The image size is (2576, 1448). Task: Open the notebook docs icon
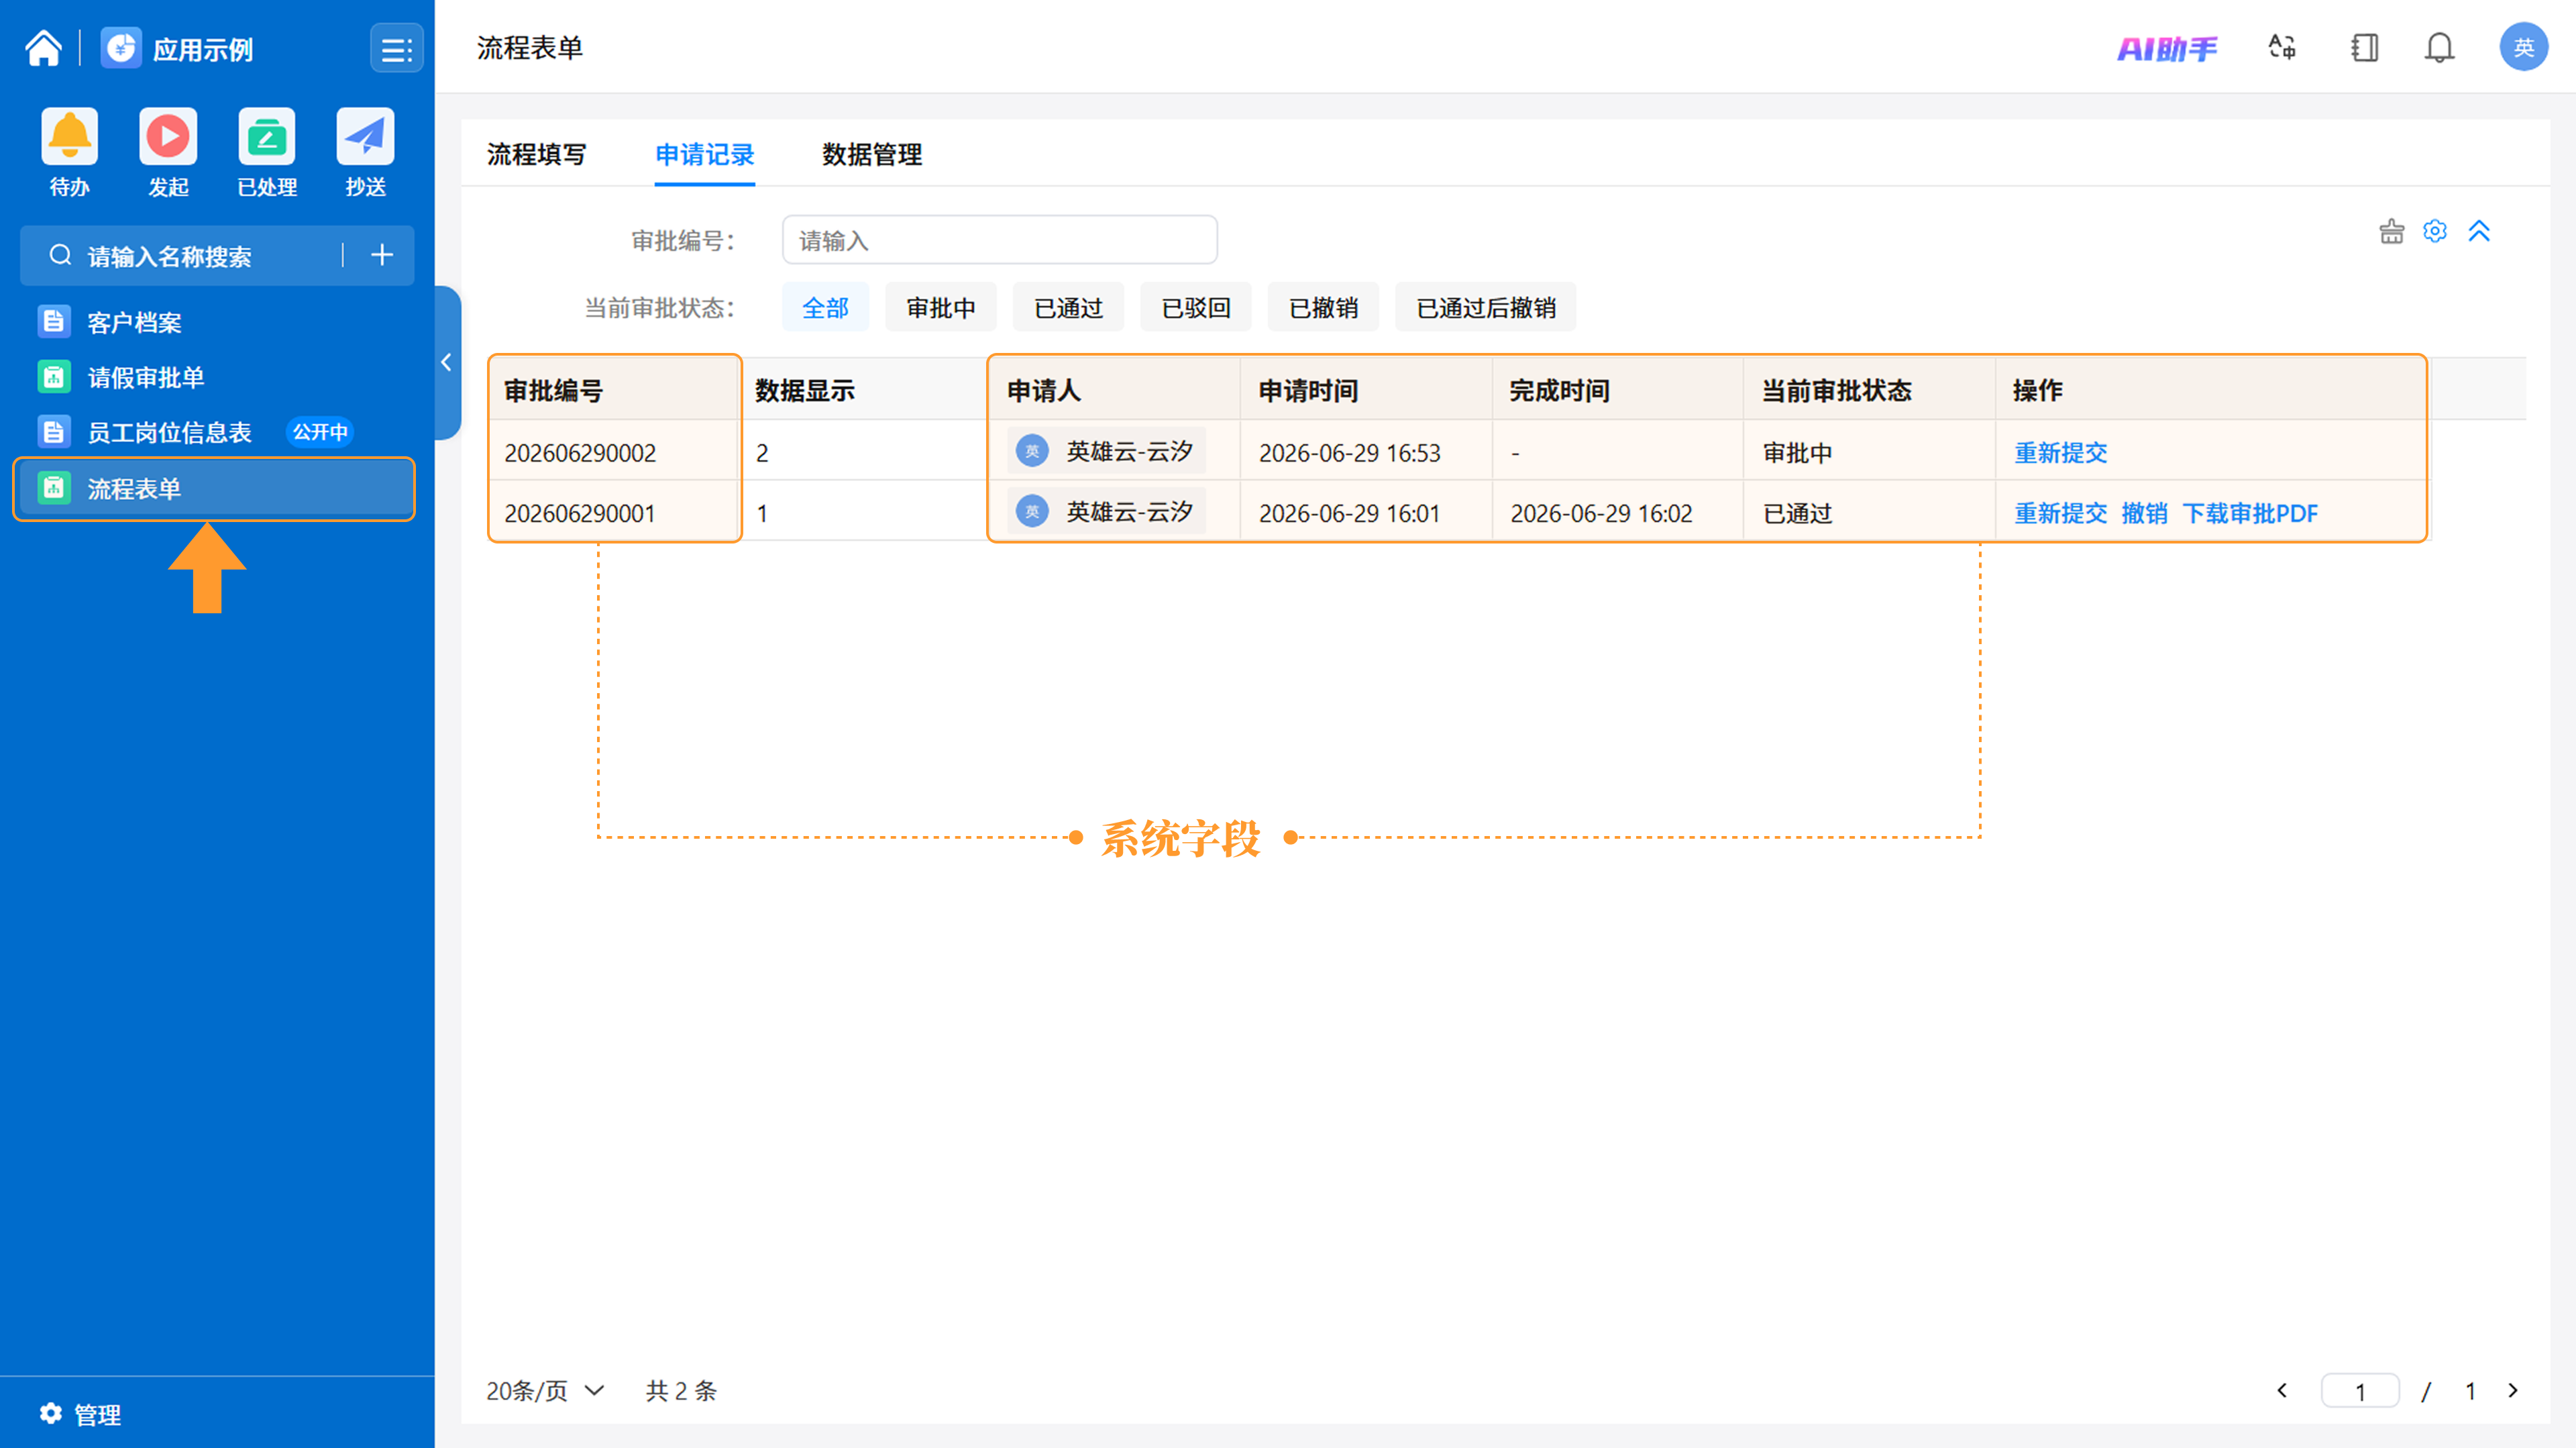[x=2364, y=47]
